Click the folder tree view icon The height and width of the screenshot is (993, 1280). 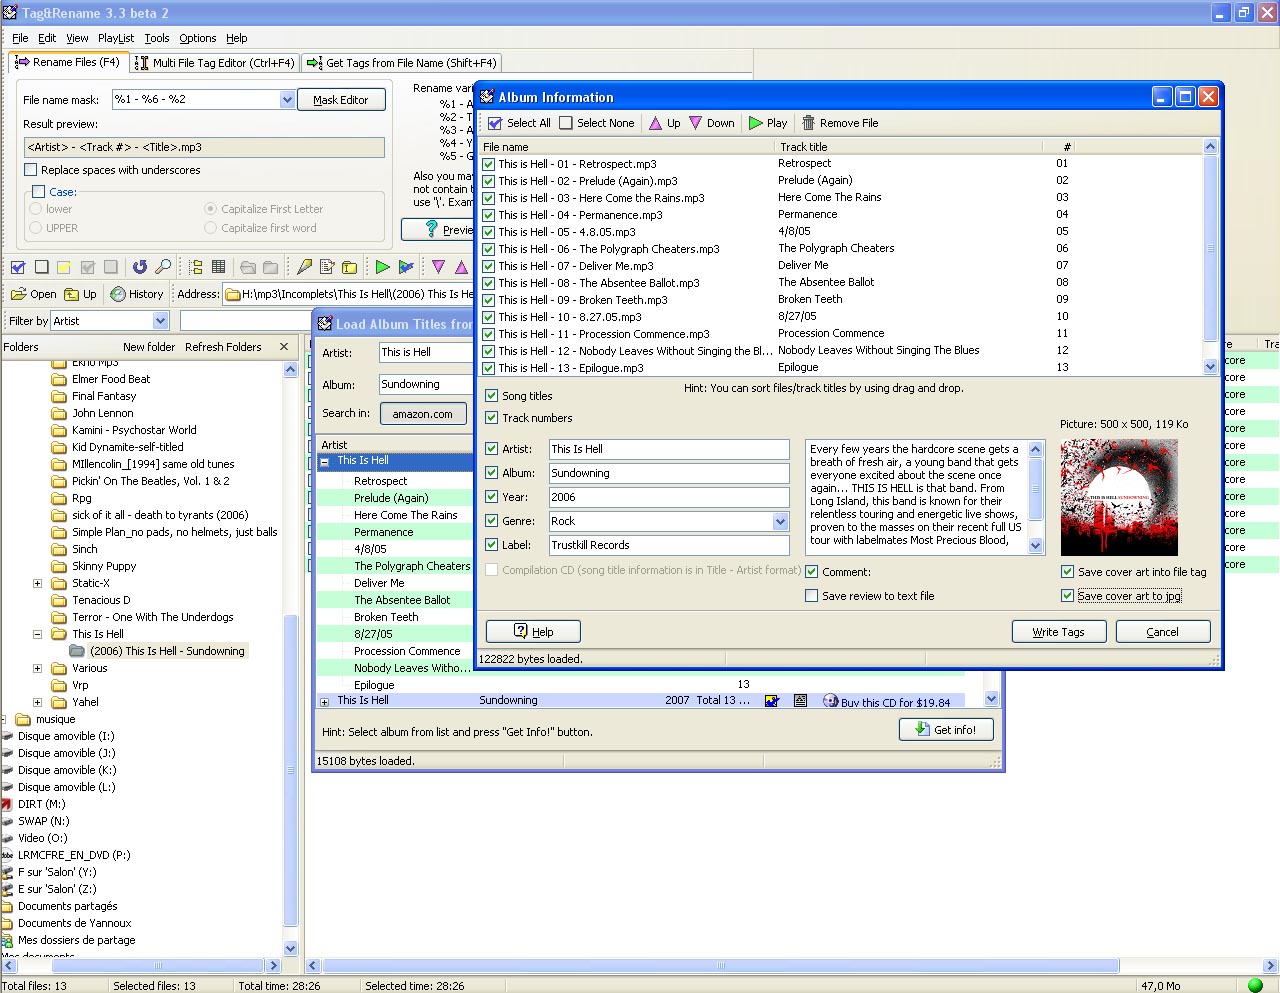pos(195,267)
